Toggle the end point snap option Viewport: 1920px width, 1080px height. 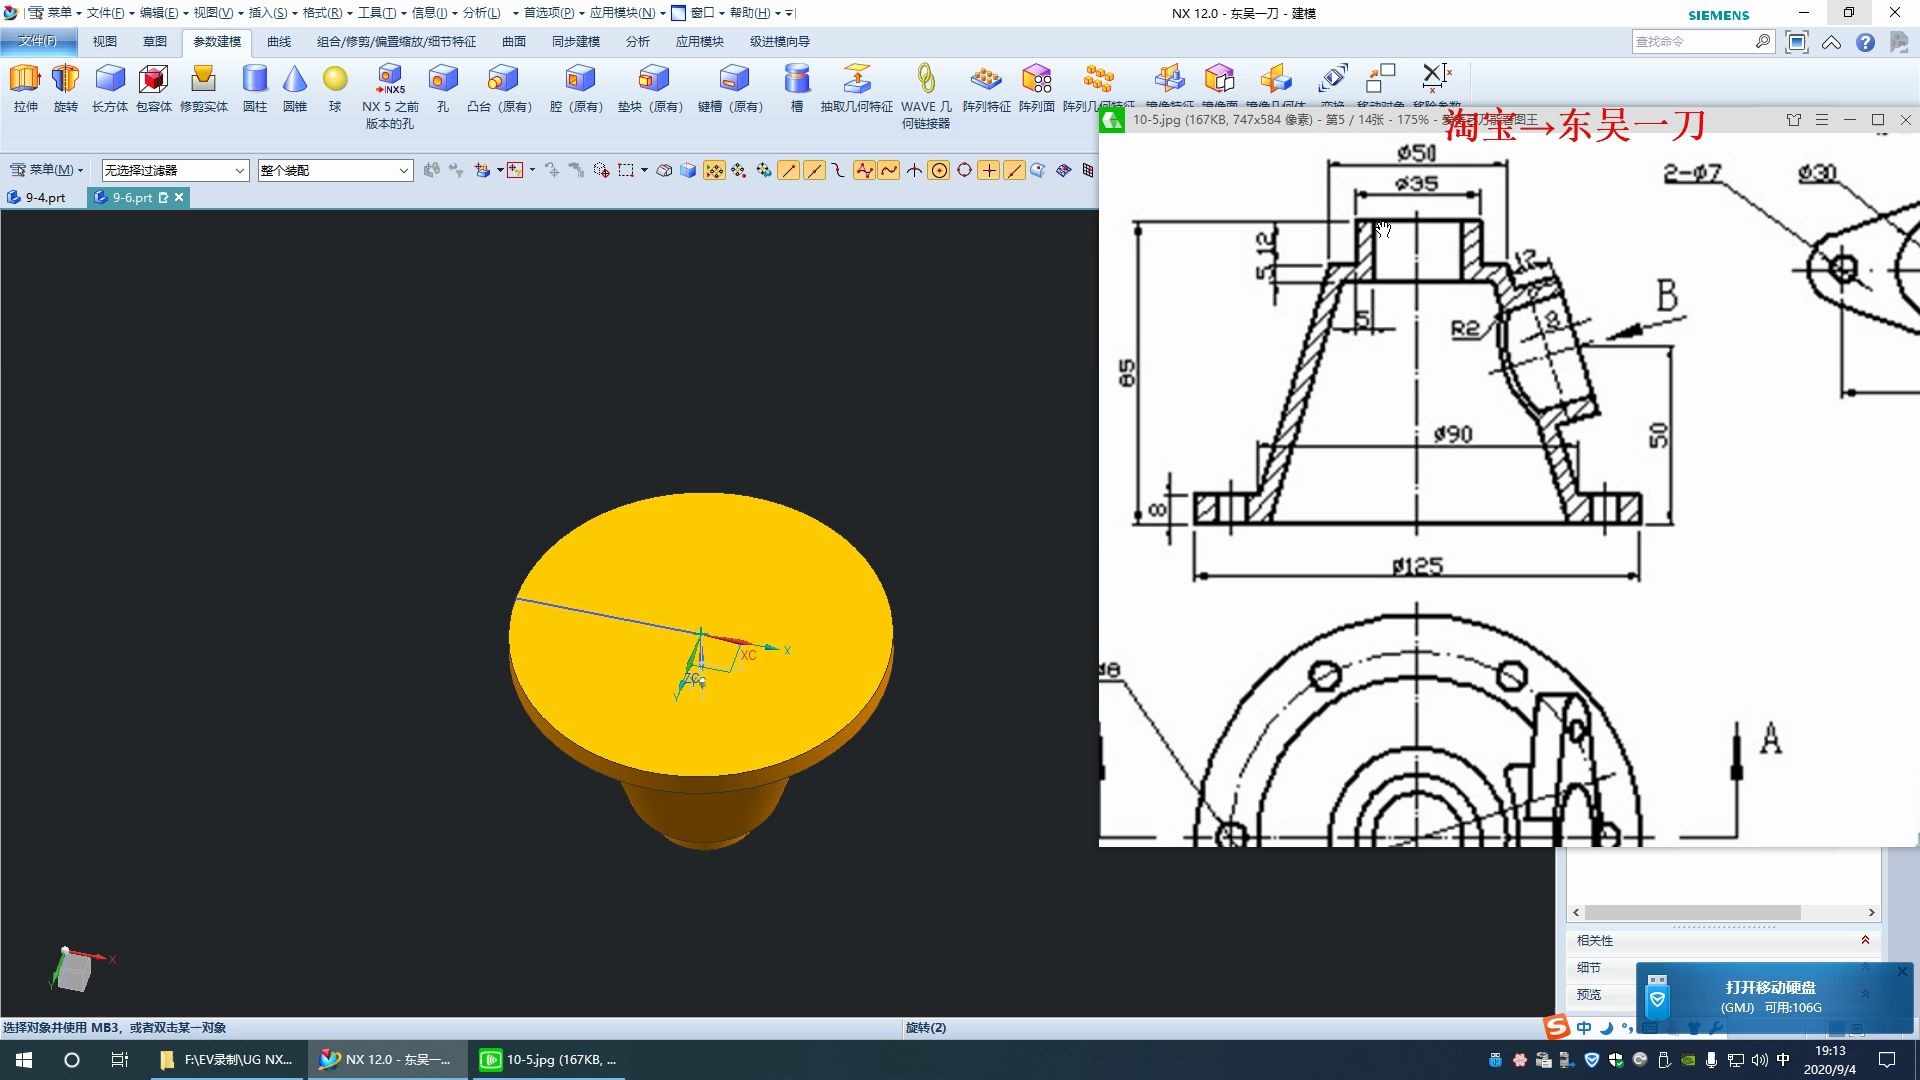pos(789,171)
